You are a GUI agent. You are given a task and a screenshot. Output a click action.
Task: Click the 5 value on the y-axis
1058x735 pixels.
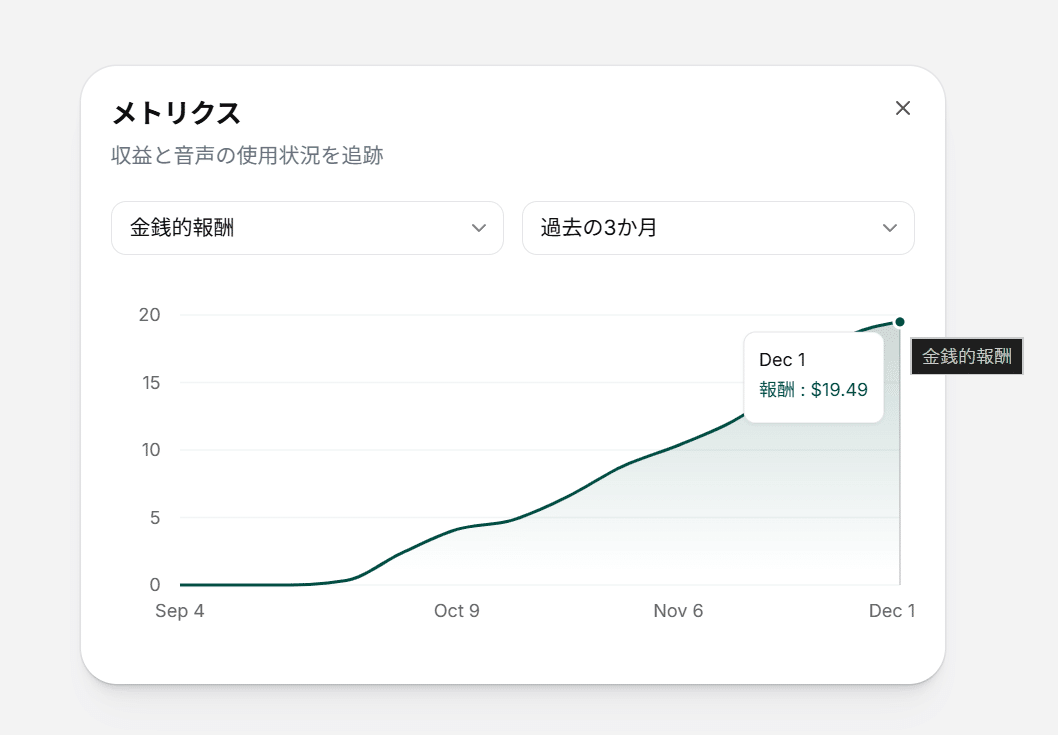(x=154, y=518)
